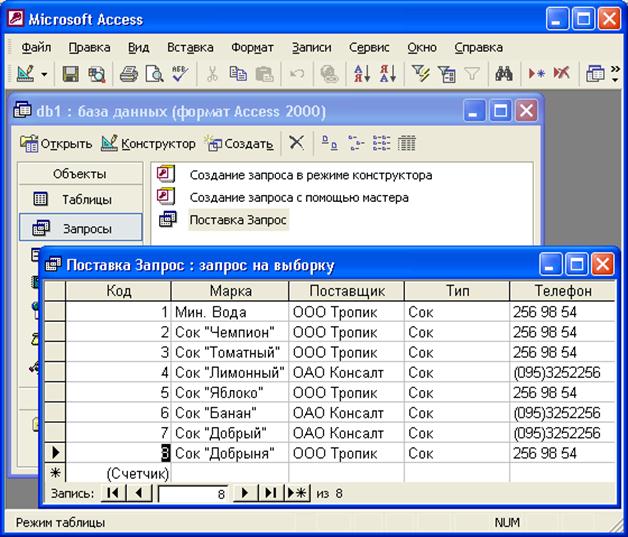Click Открыть button in db1 window
The image size is (628, 537).
click(x=56, y=143)
